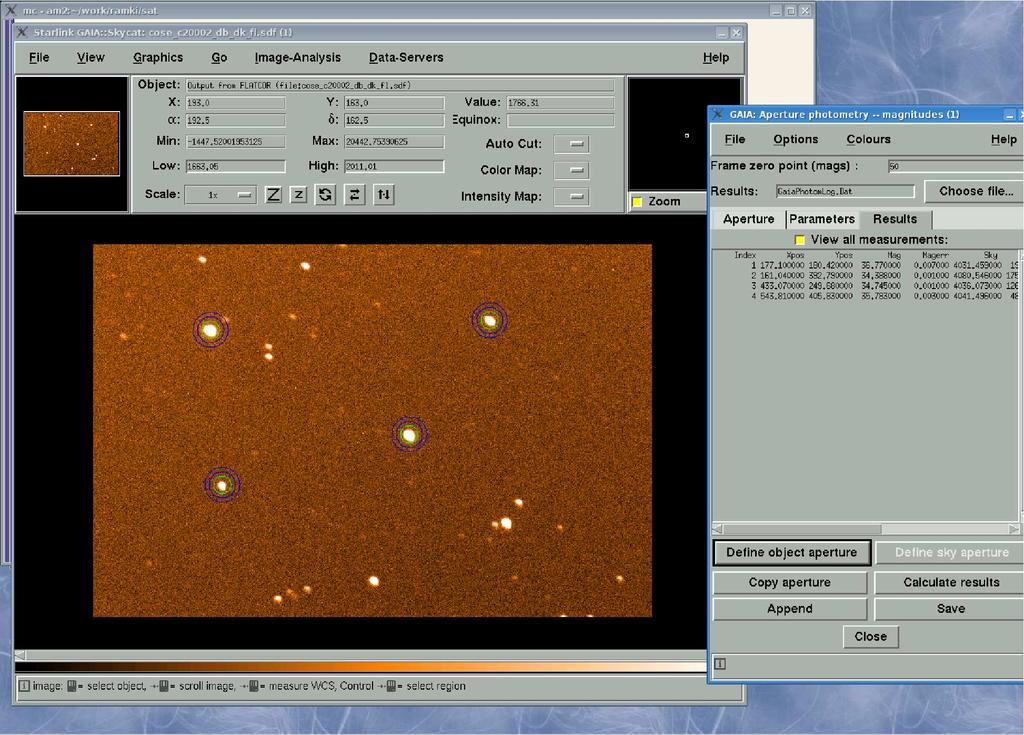Click the info icon in the GAIA status bar
The image size is (1024, 735).
tap(24, 686)
